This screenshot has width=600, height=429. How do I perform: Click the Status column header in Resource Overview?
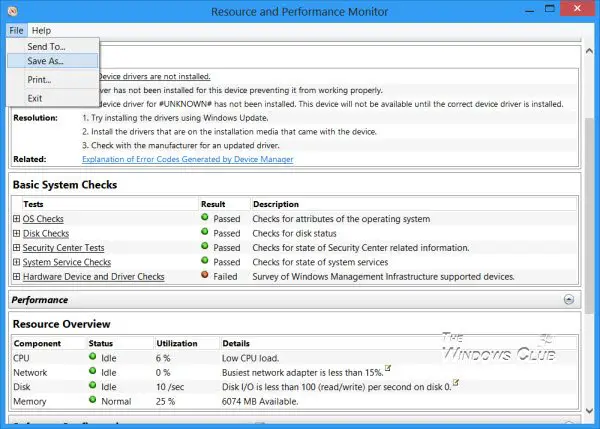(101, 344)
